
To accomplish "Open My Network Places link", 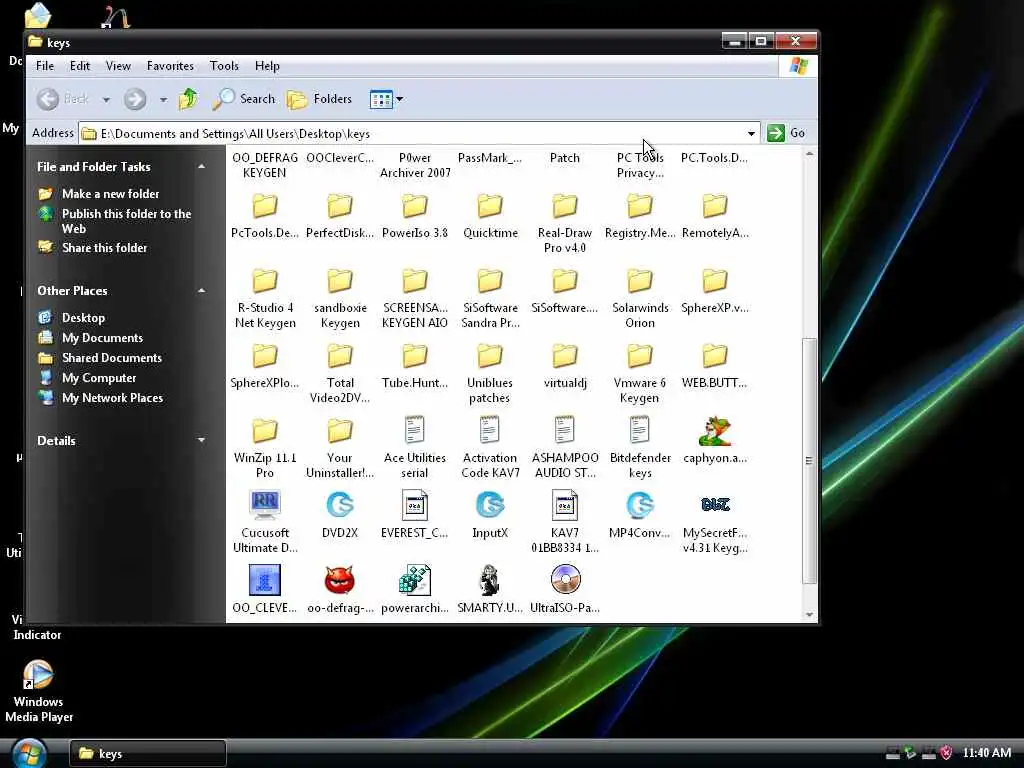I will click(x=112, y=398).
